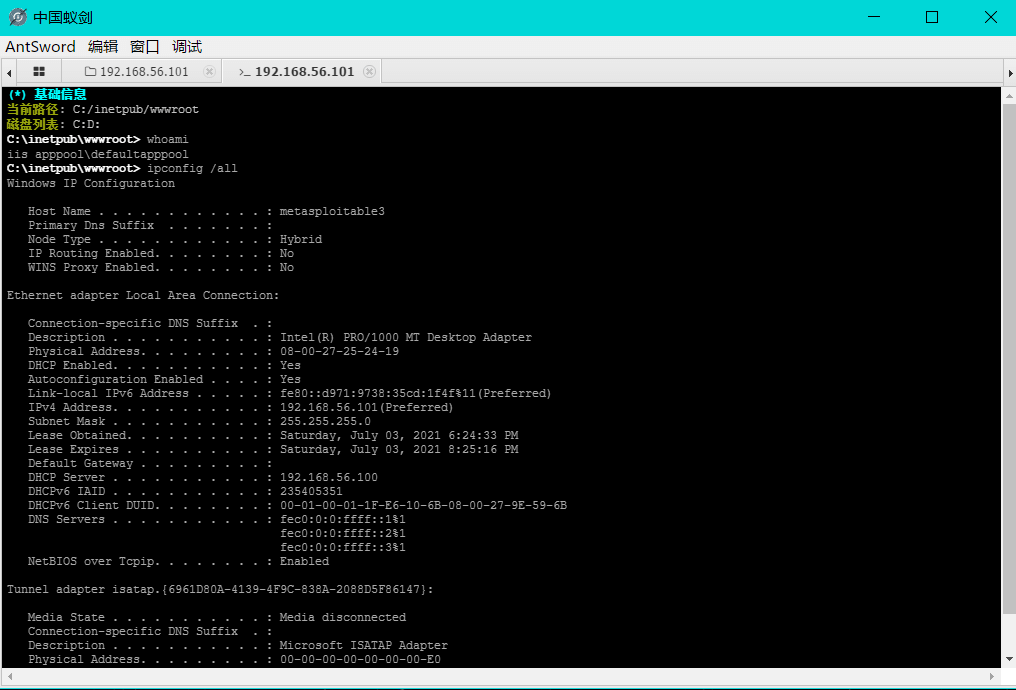The width and height of the screenshot is (1016, 690).
Task: Click the 'Microsoft ISATAP Adapter' description
Action: 364,645
